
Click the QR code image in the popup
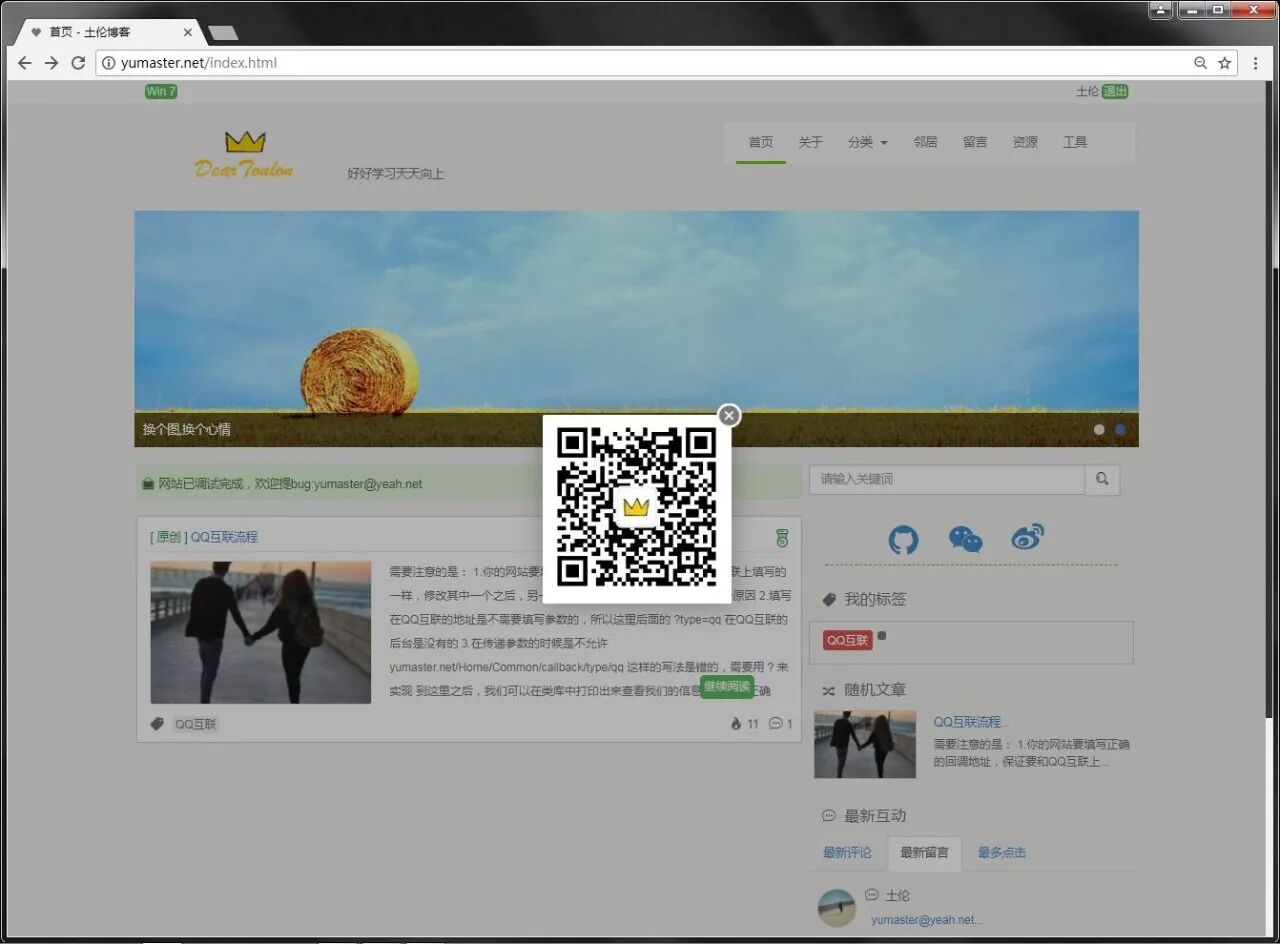pyautogui.click(x=637, y=508)
